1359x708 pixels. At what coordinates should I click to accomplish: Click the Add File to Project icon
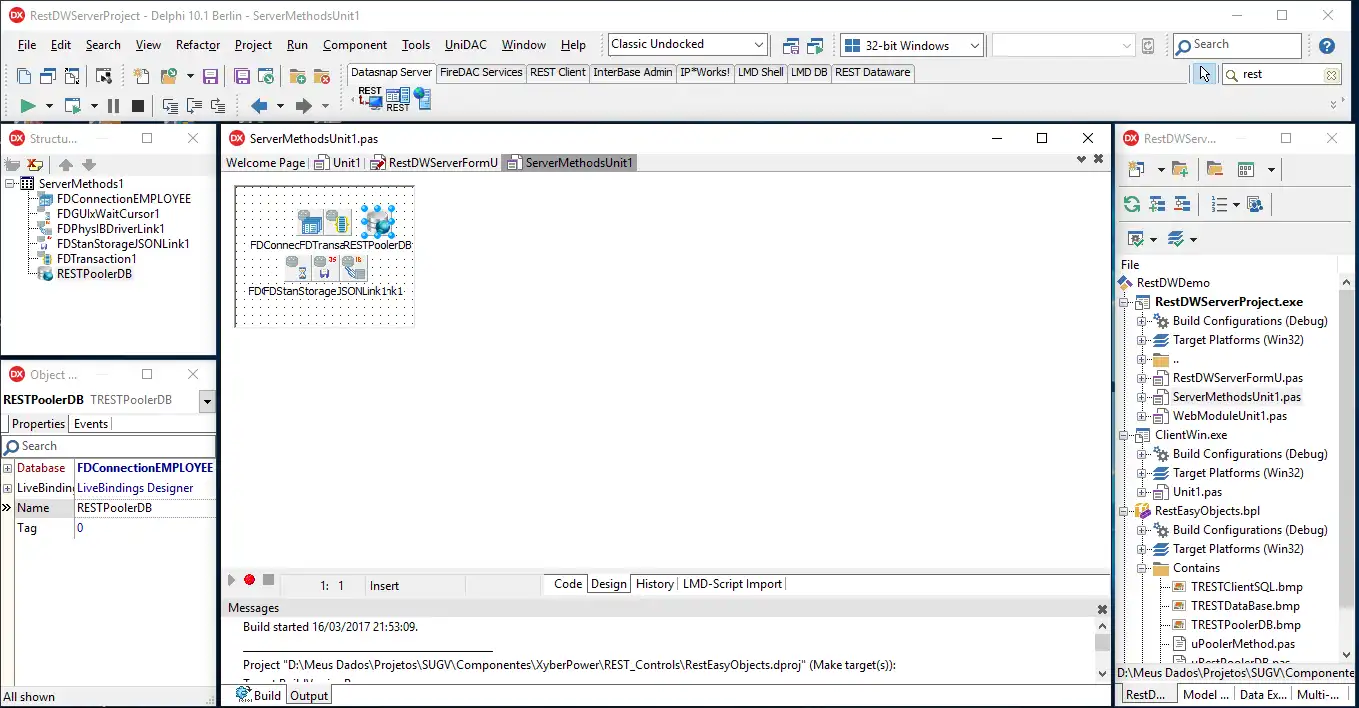(297, 76)
